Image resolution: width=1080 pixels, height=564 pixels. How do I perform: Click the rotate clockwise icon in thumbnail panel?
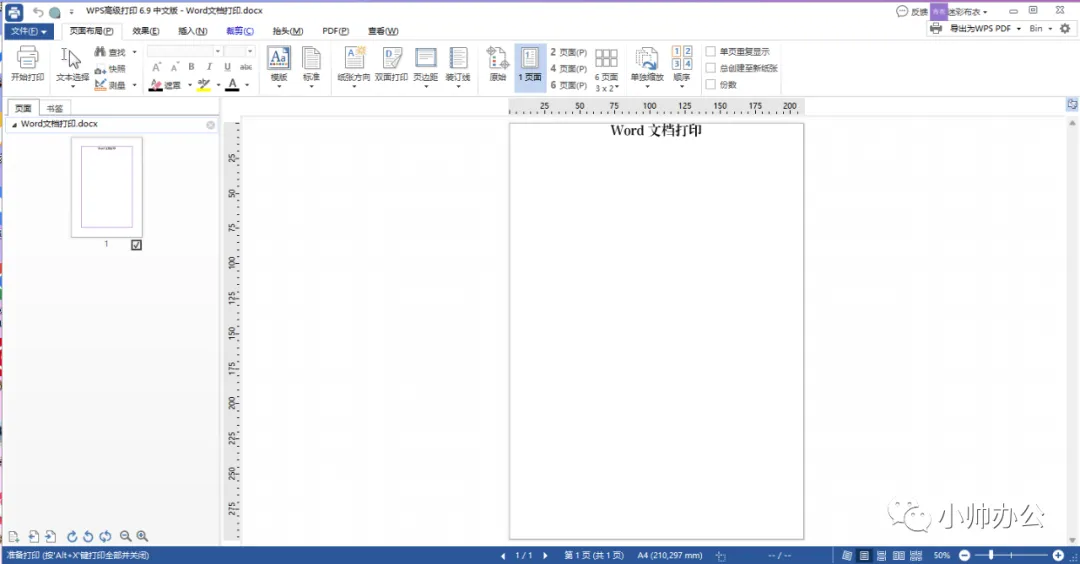point(72,536)
